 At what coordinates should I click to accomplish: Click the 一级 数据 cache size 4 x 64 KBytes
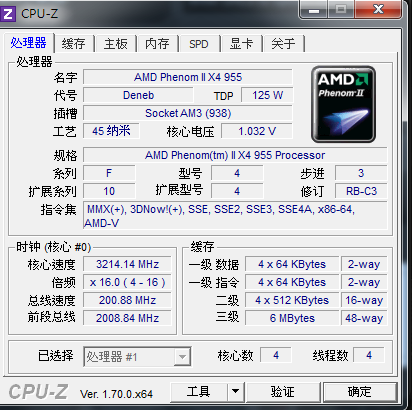click(x=292, y=264)
